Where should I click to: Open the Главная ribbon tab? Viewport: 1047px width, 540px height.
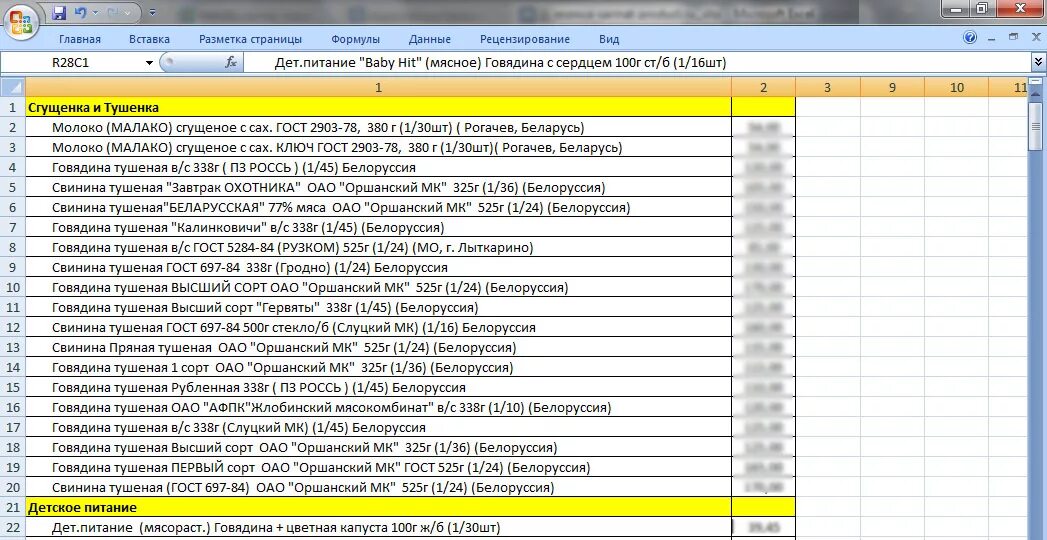click(x=79, y=39)
